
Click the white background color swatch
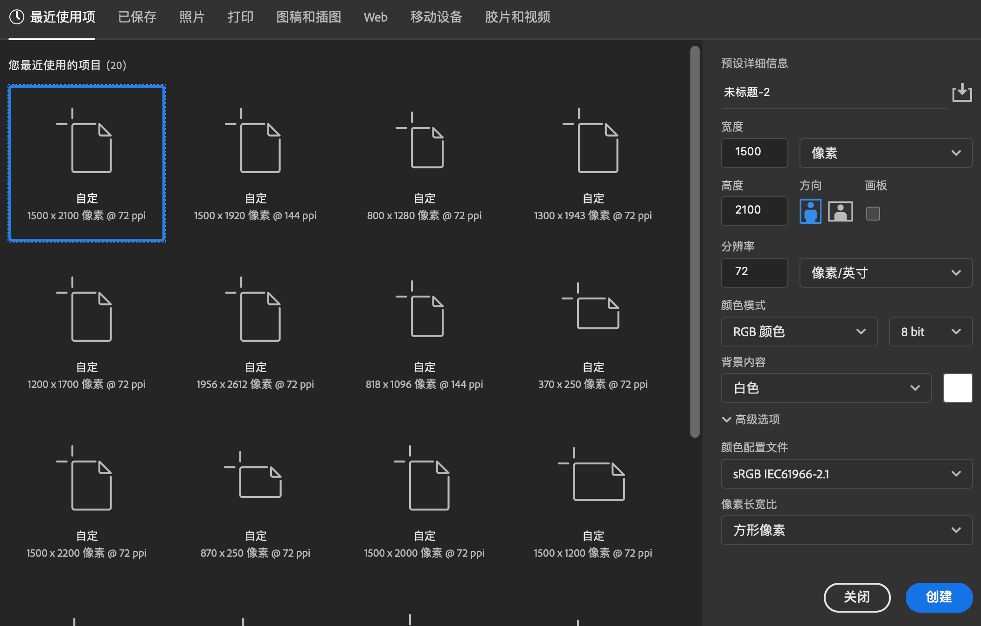coord(958,388)
